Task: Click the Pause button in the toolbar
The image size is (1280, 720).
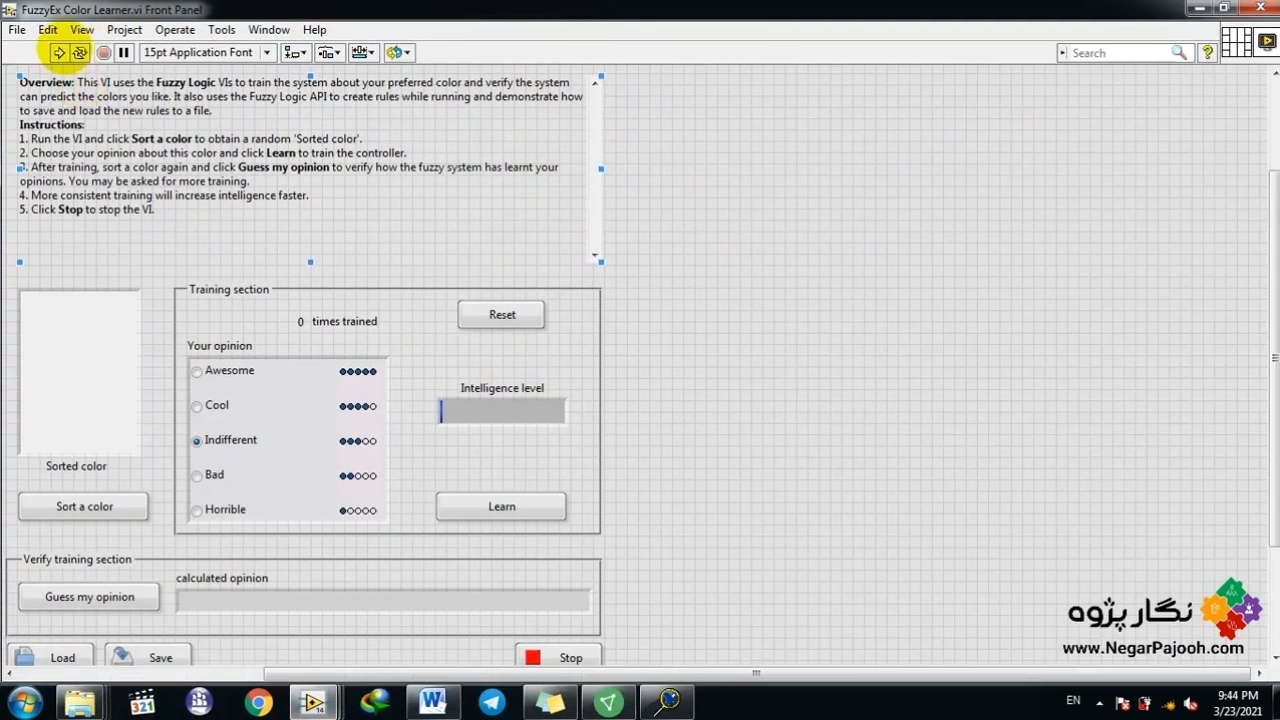Action: pyautogui.click(x=124, y=53)
